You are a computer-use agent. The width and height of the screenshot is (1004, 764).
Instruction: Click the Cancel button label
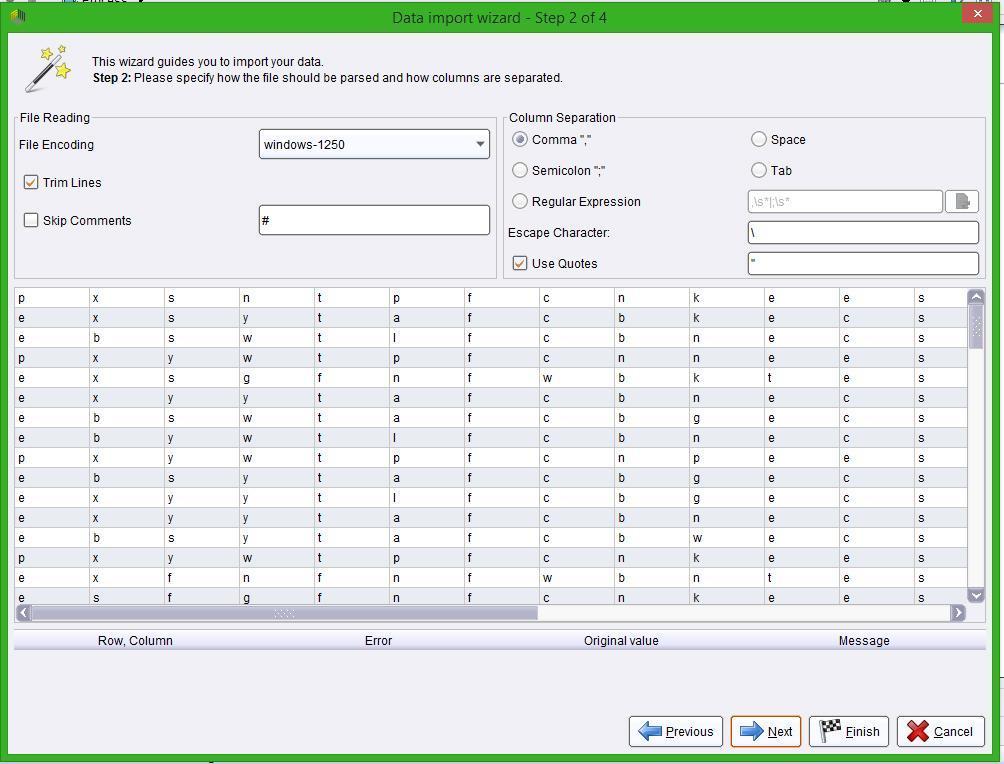click(953, 731)
